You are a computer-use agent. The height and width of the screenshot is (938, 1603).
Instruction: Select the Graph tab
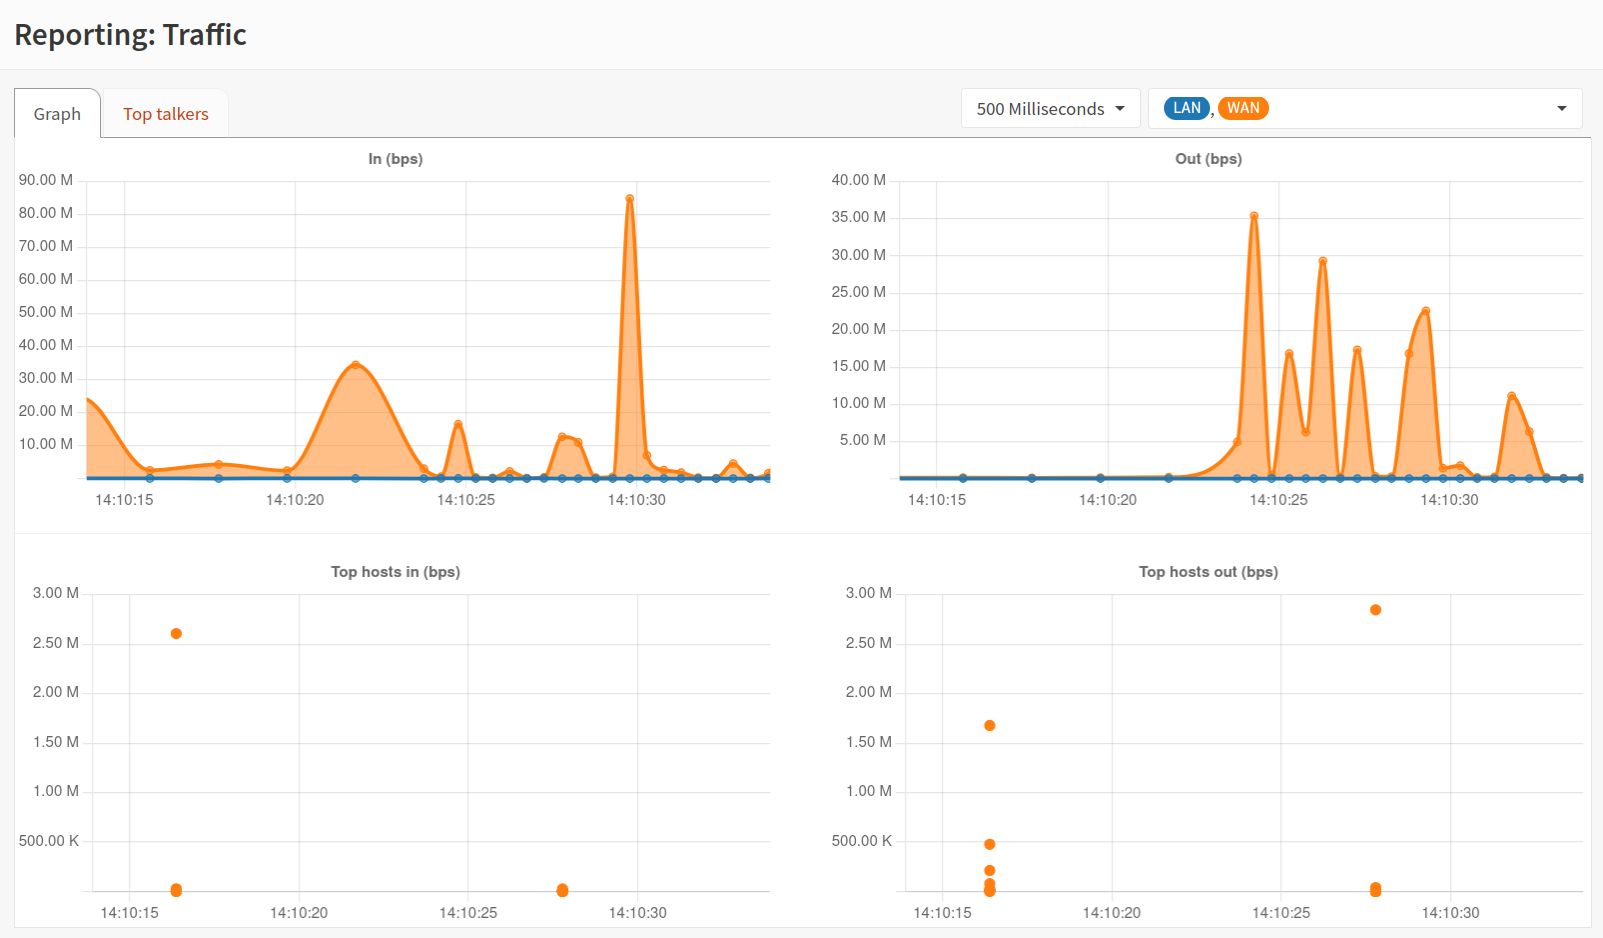(57, 114)
